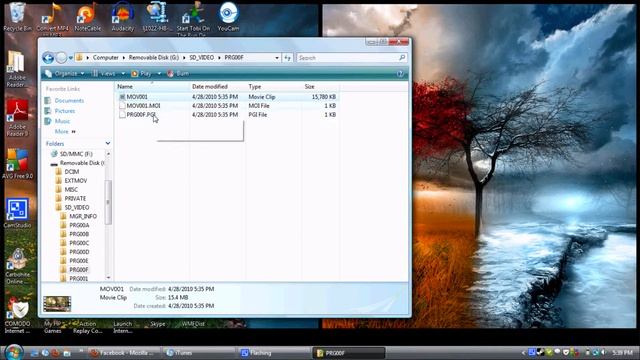Click the Burn toolbar button
Image resolution: width=640 pixels, height=360 pixels.
178,73
